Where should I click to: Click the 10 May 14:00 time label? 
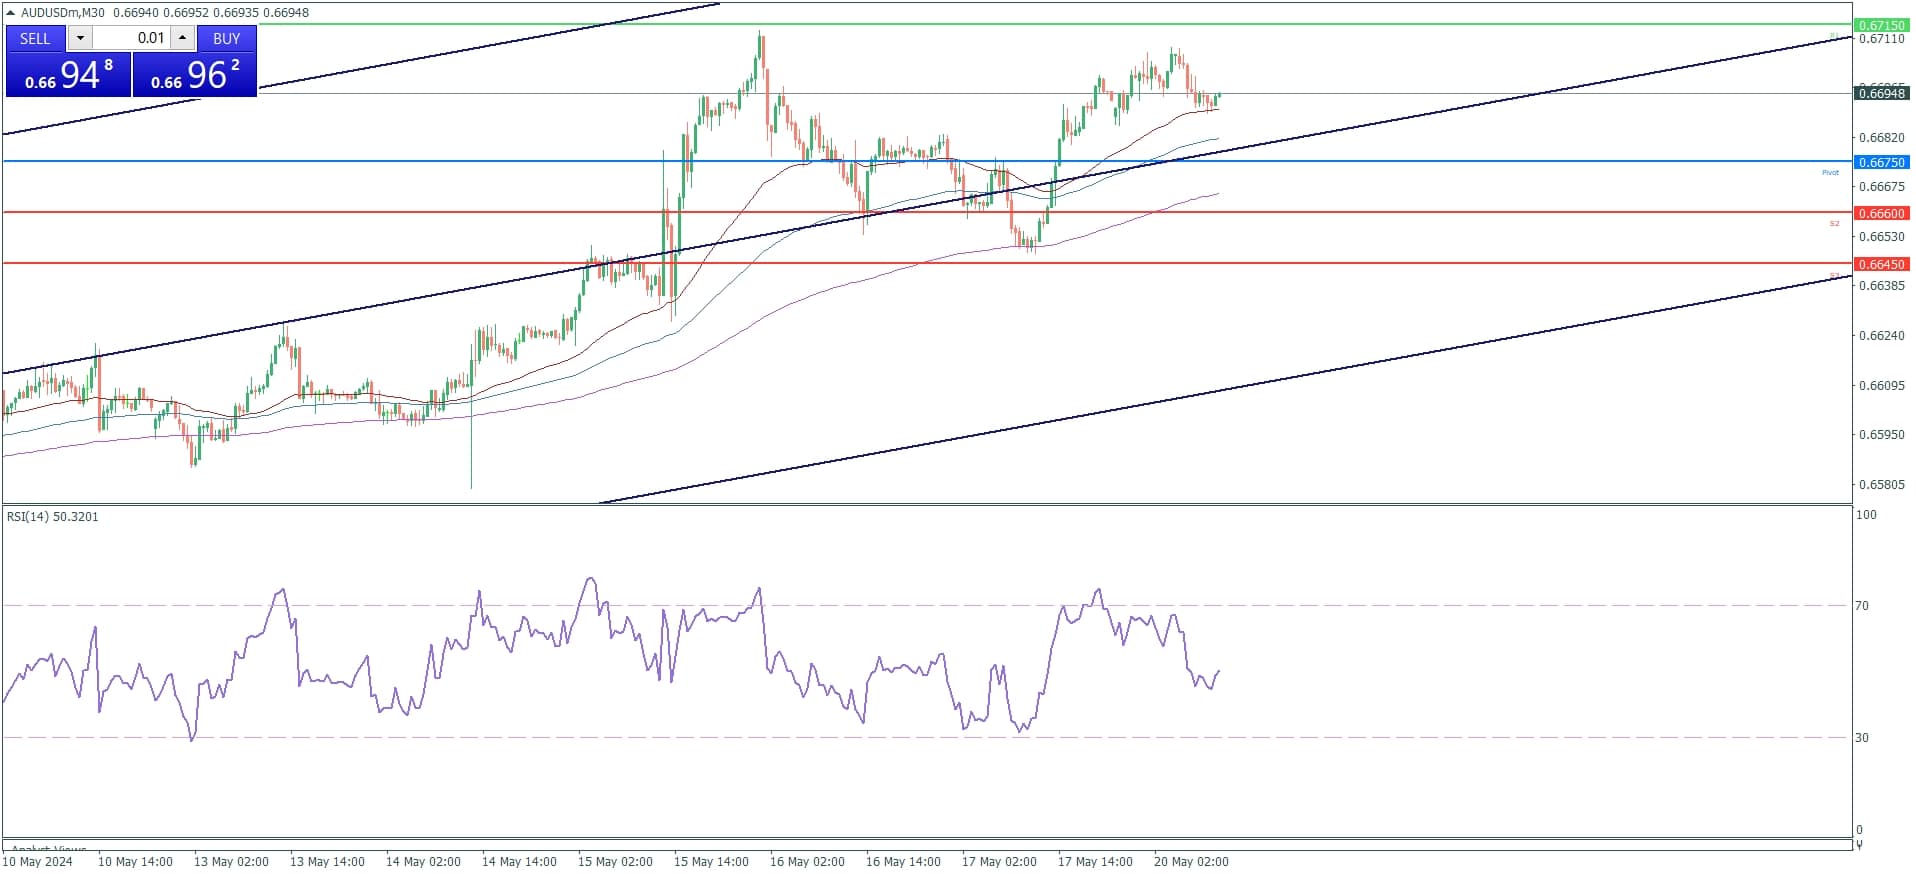coord(135,862)
